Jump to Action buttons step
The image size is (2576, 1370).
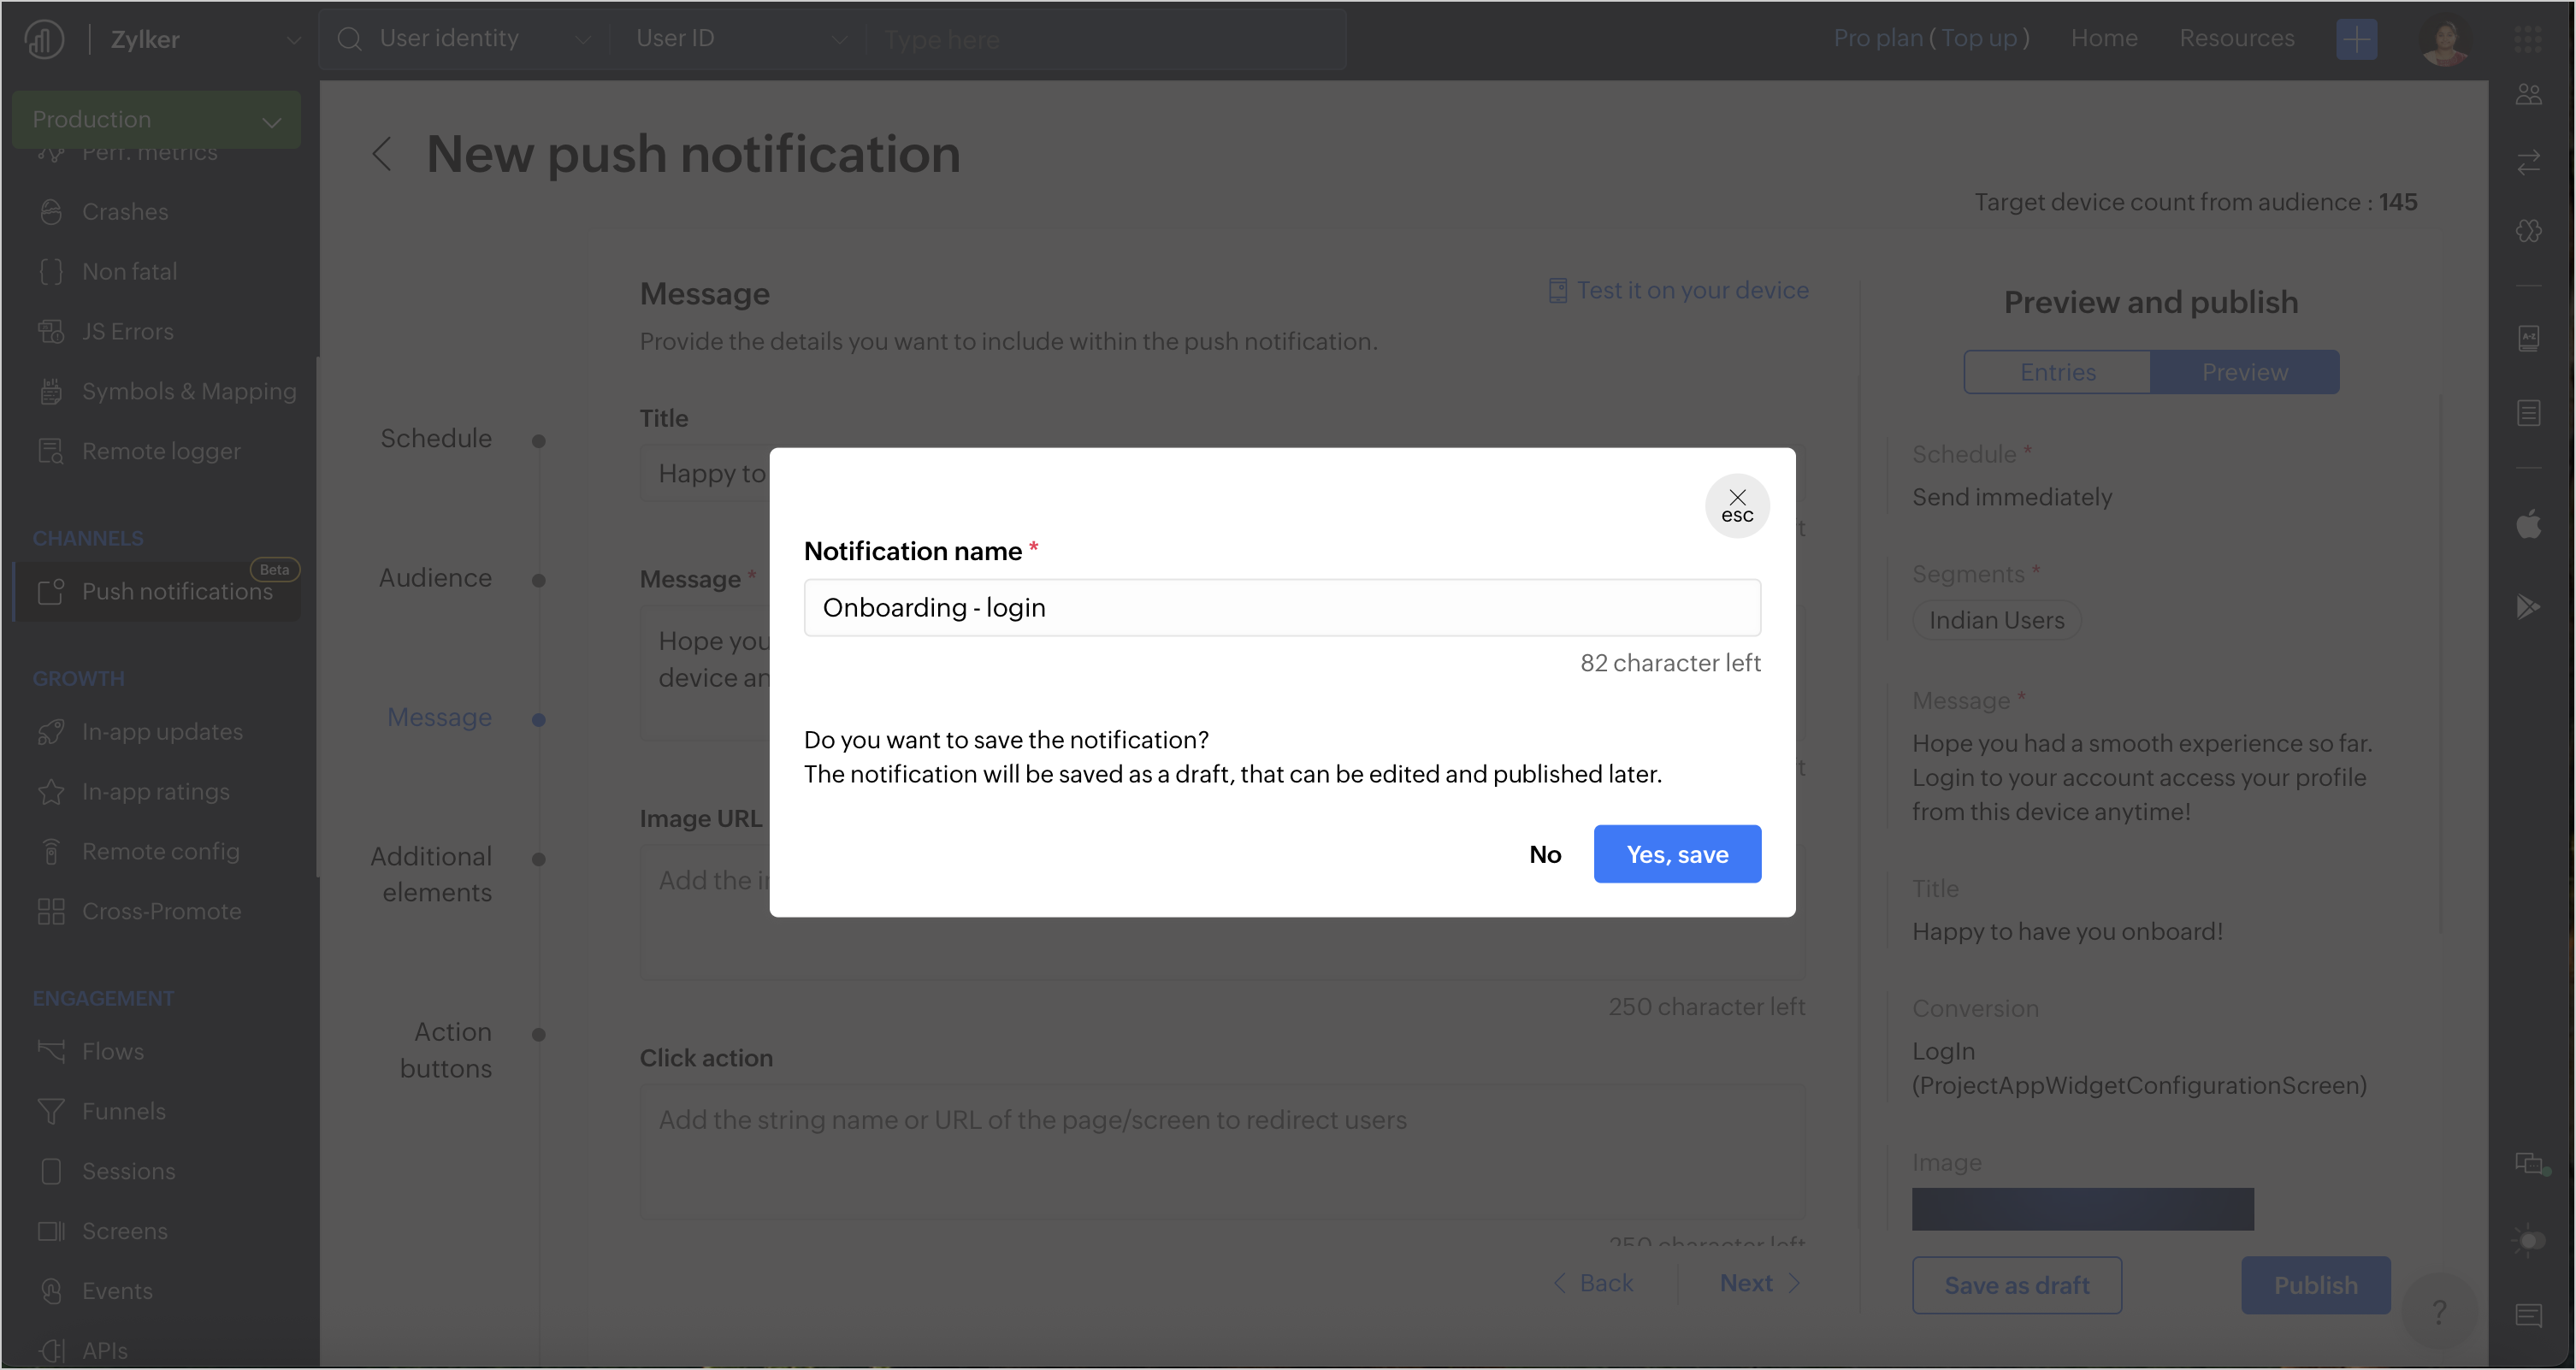(446, 1050)
